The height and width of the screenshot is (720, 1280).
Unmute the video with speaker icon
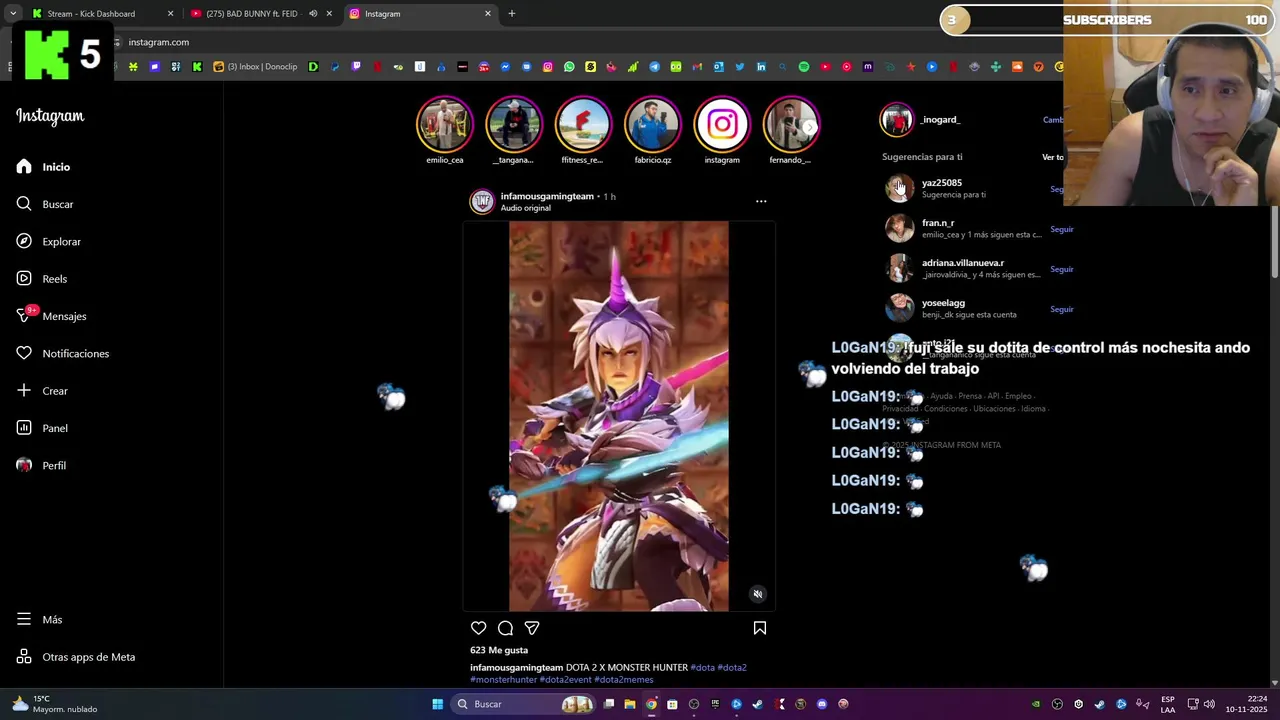[758, 594]
